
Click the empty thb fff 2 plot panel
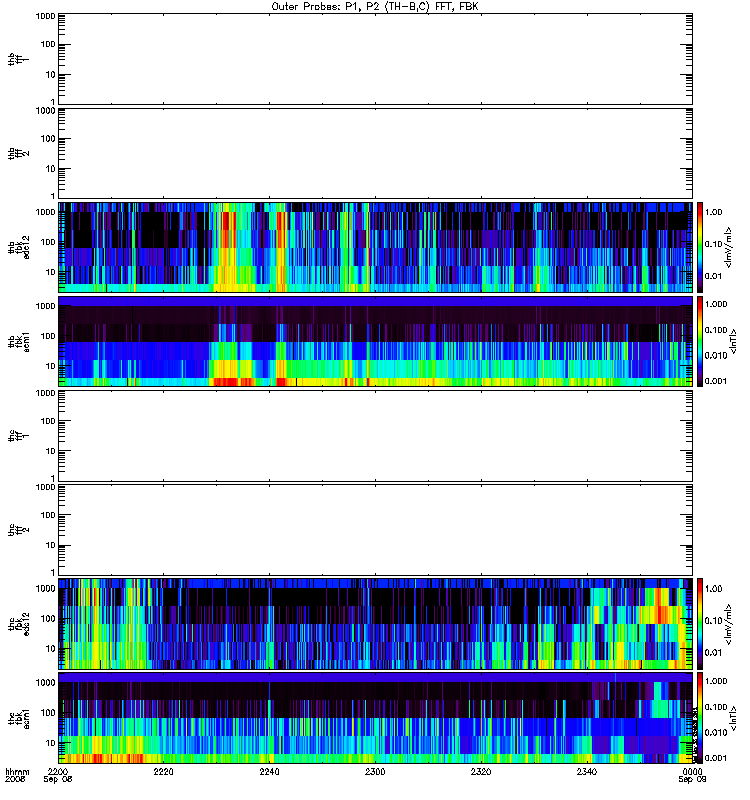[x=376, y=153]
